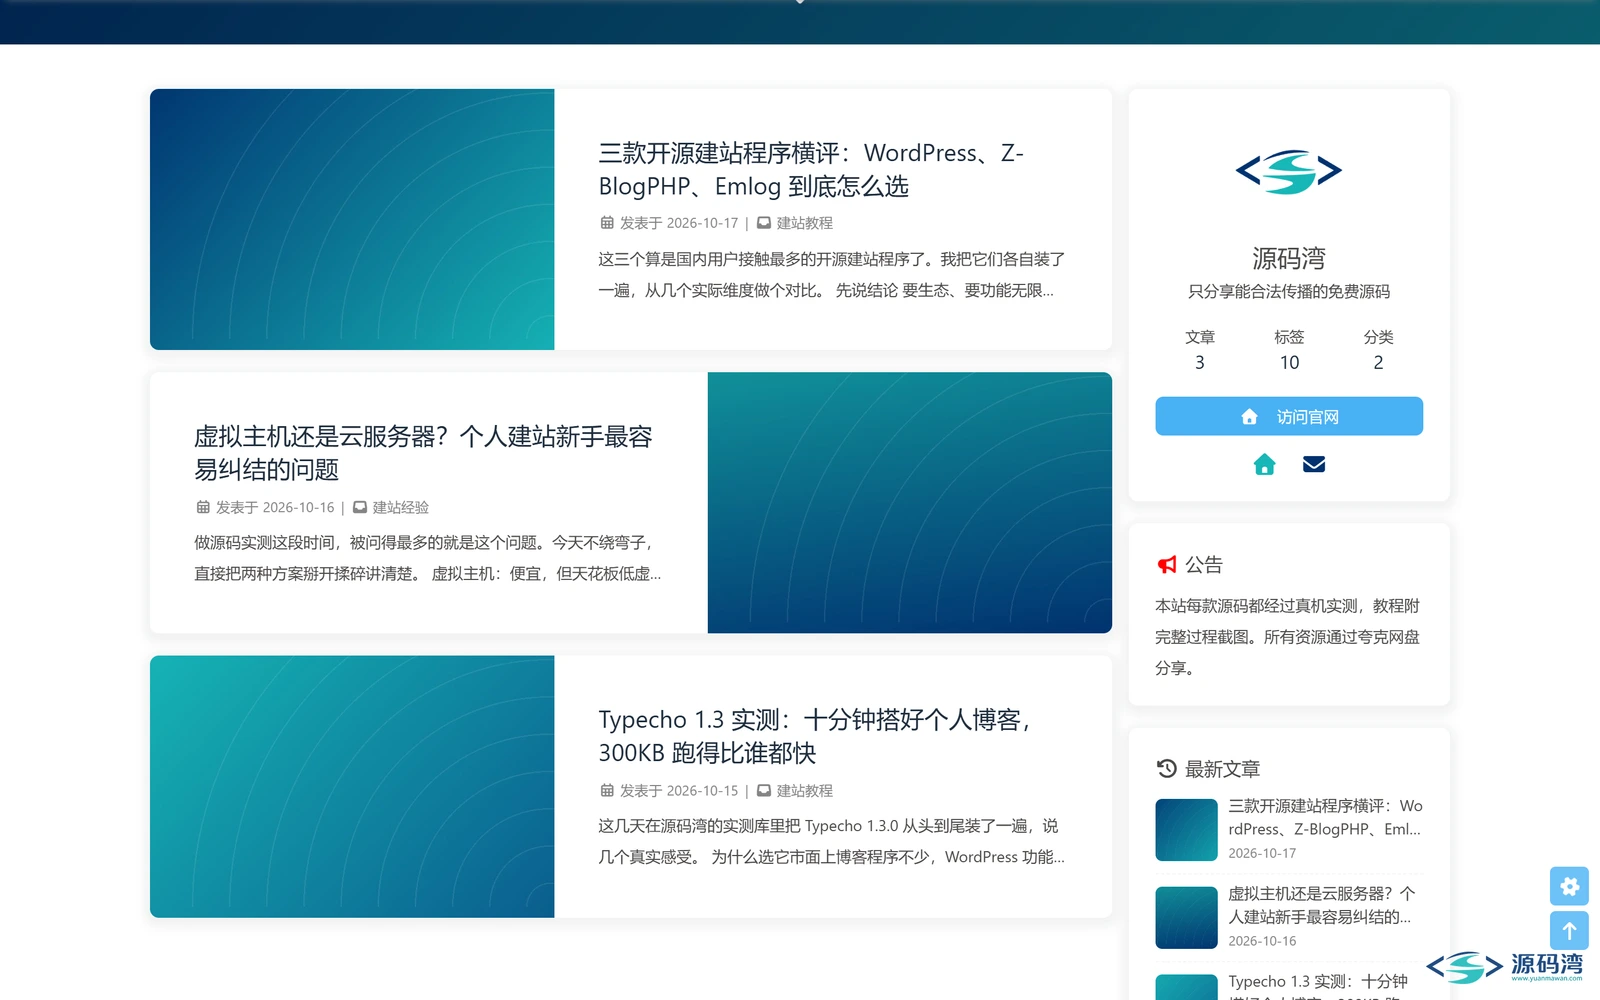Open article 虚拟主机还是云服务器 title

[x=423, y=453]
